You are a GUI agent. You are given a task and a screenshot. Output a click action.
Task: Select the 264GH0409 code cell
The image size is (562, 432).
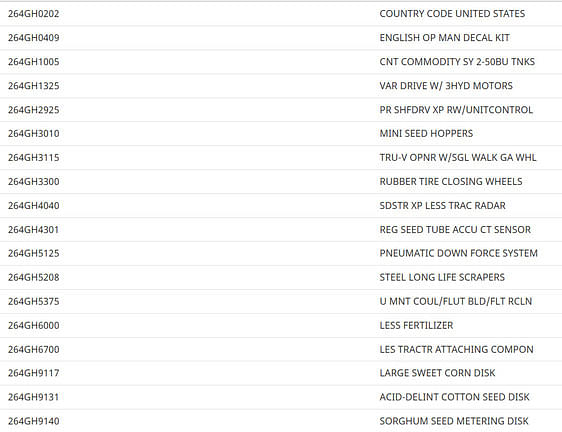click(x=34, y=38)
